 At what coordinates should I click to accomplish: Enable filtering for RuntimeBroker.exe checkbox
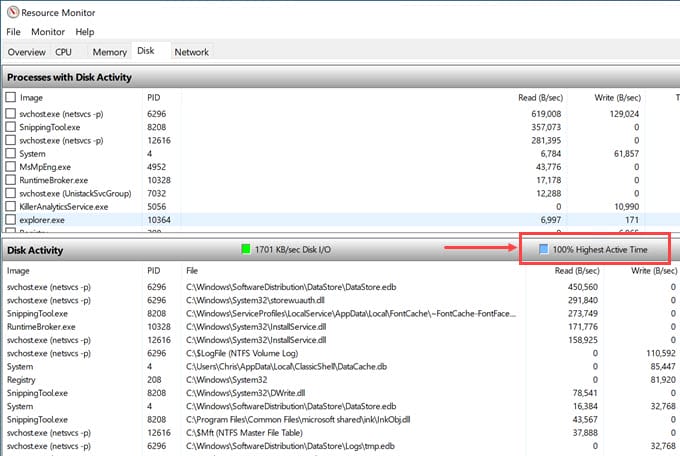[10, 180]
